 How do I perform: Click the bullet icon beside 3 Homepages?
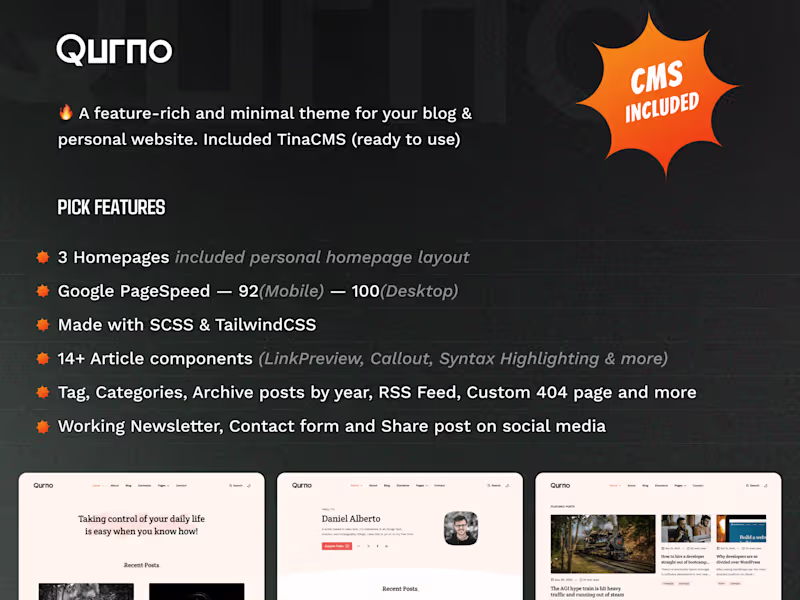pyautogui.click(x=43, y=257)
